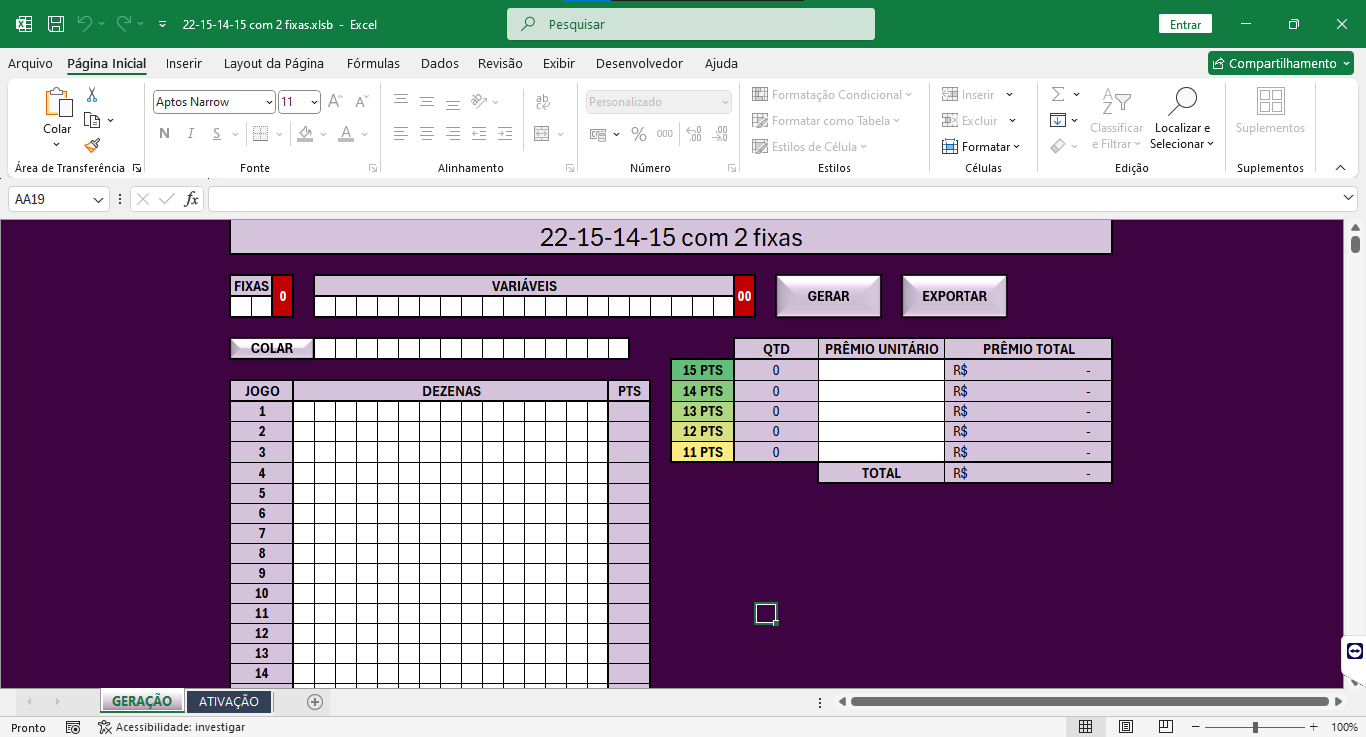
Task: Open the Name Box AA19 dropdown
Action: click(98, 200)
